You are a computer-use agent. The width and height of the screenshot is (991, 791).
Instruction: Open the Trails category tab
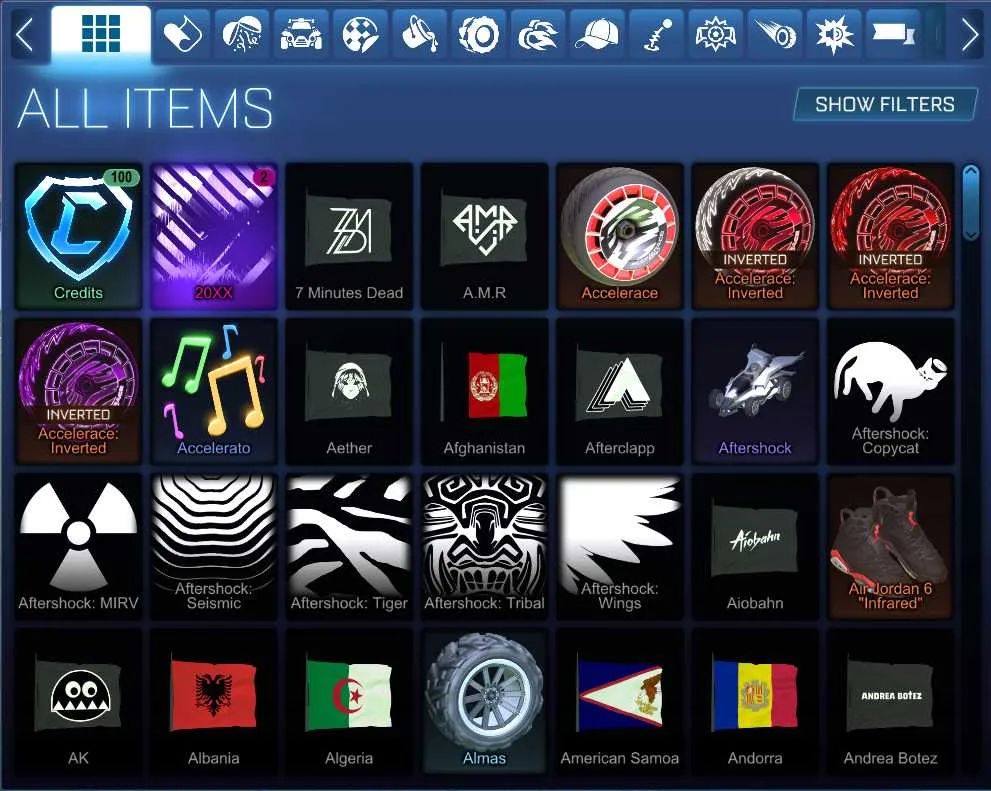coord(775,33)
